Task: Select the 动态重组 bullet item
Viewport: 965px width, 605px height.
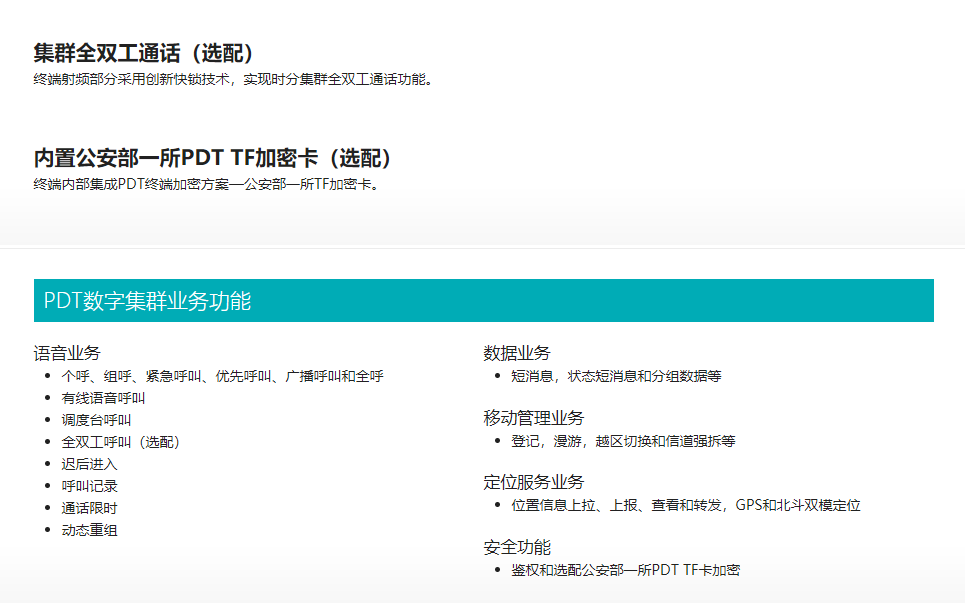Action: click(x=89, y=530)
